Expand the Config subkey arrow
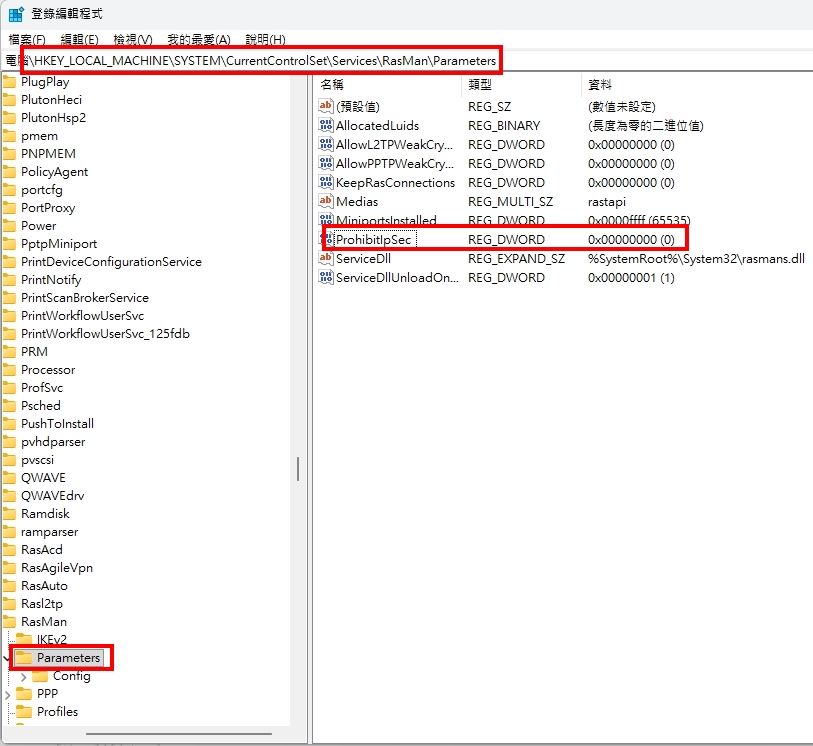Viewport: 813px width, 746px height. [x=24, y=676]
